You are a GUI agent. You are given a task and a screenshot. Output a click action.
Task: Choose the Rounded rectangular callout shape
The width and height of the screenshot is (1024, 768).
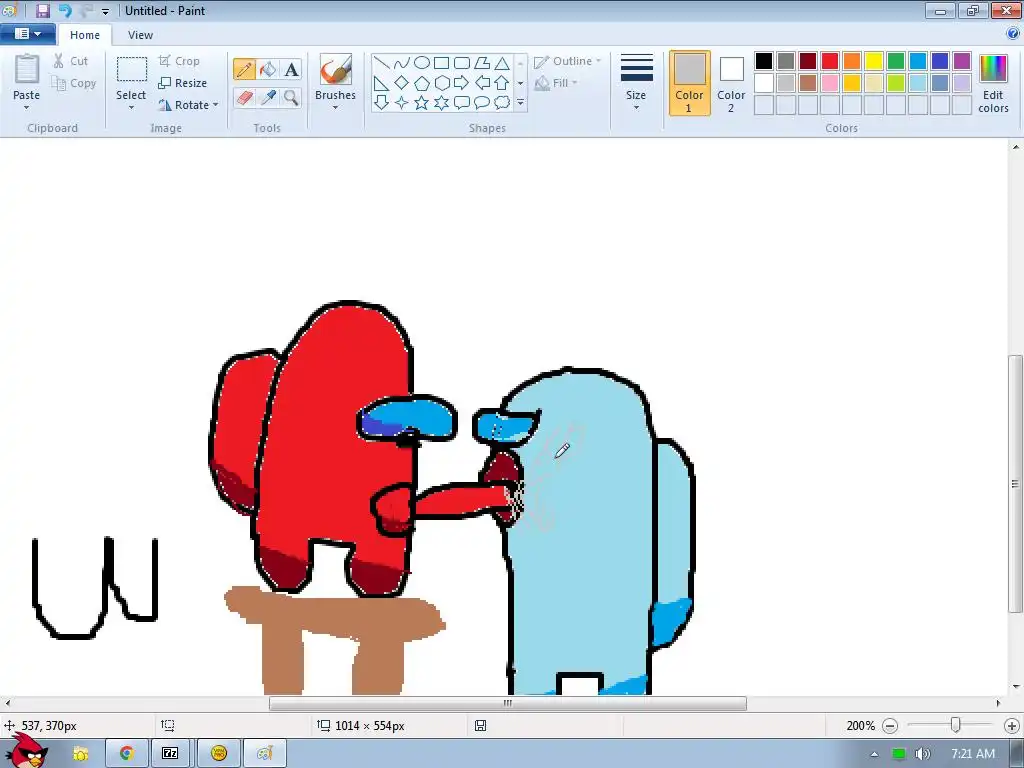coord(462,103)
